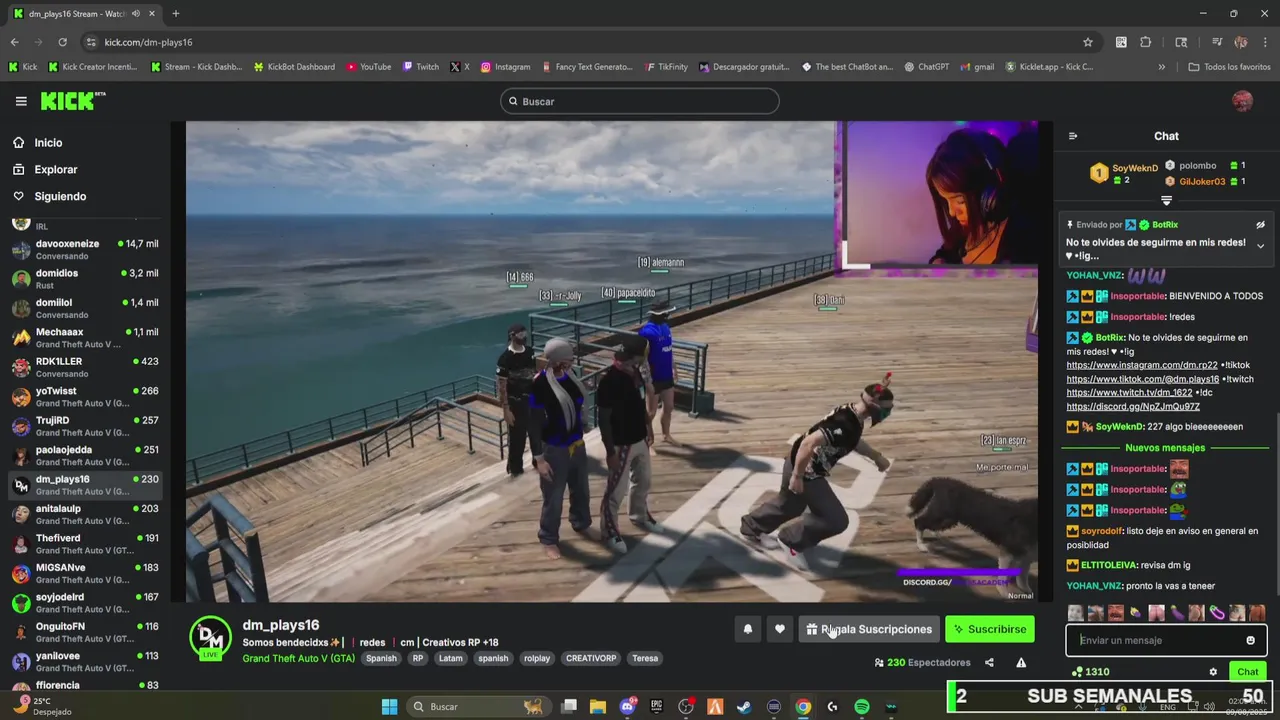This screenshot has width=1280, height=720.
Task: Open Instagram bookmark
Action: tap(505, 67)
